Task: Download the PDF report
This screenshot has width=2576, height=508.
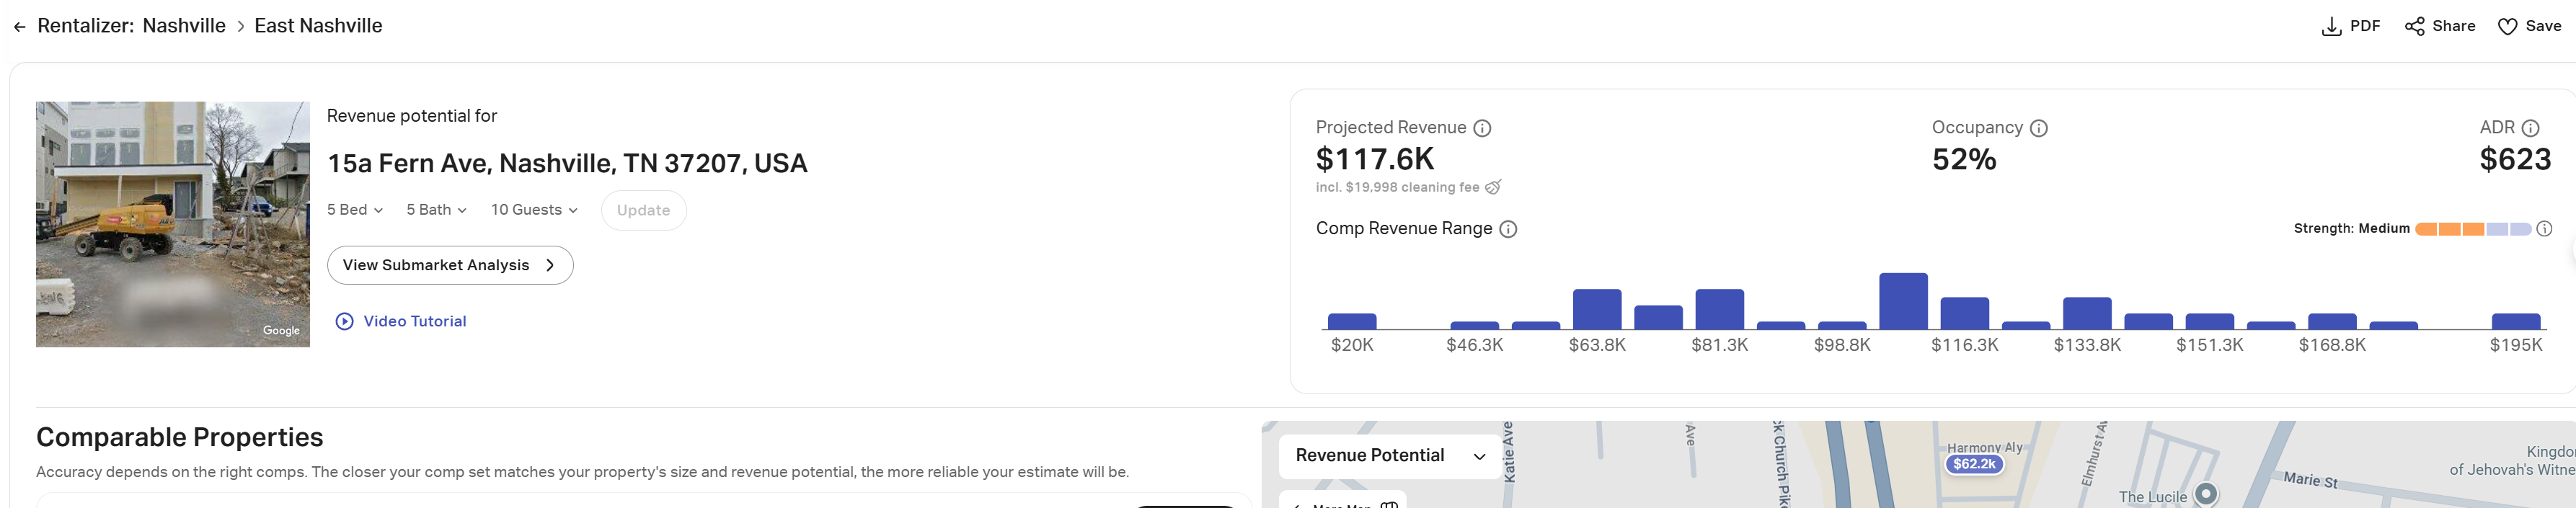Action: click(2350, 26)
